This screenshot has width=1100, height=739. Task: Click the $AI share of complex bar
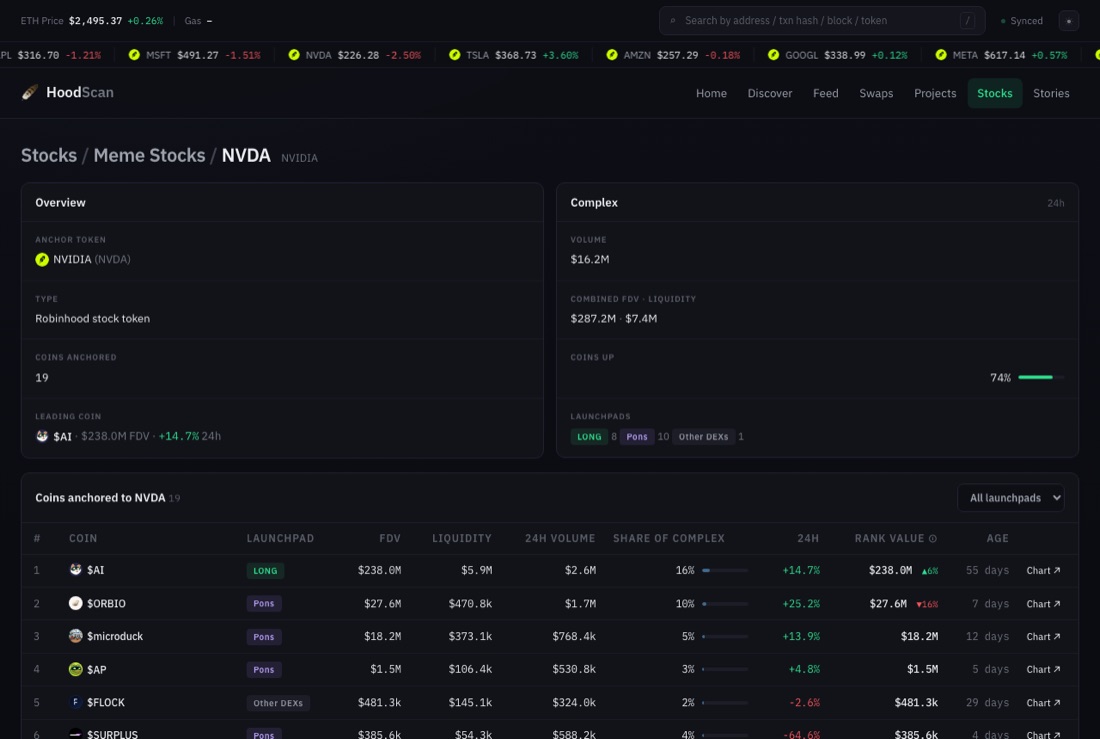(725, 571)
